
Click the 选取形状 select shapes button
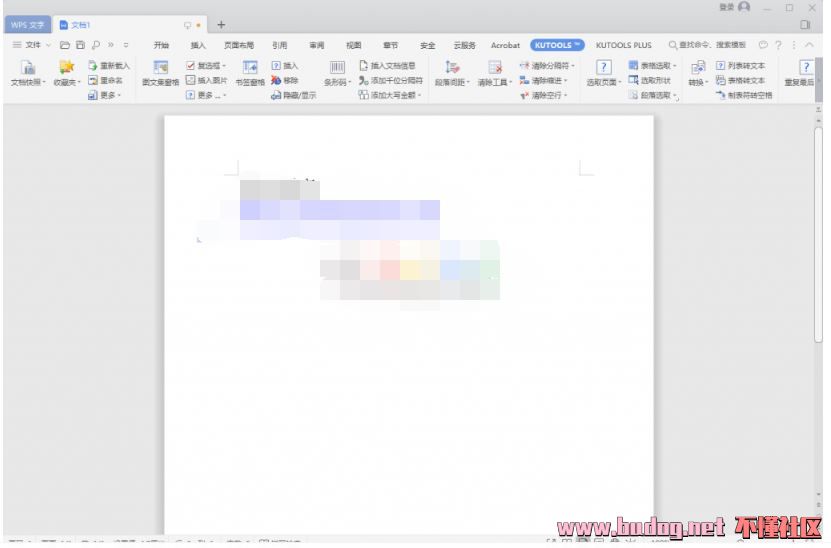[x=650, y=81]
